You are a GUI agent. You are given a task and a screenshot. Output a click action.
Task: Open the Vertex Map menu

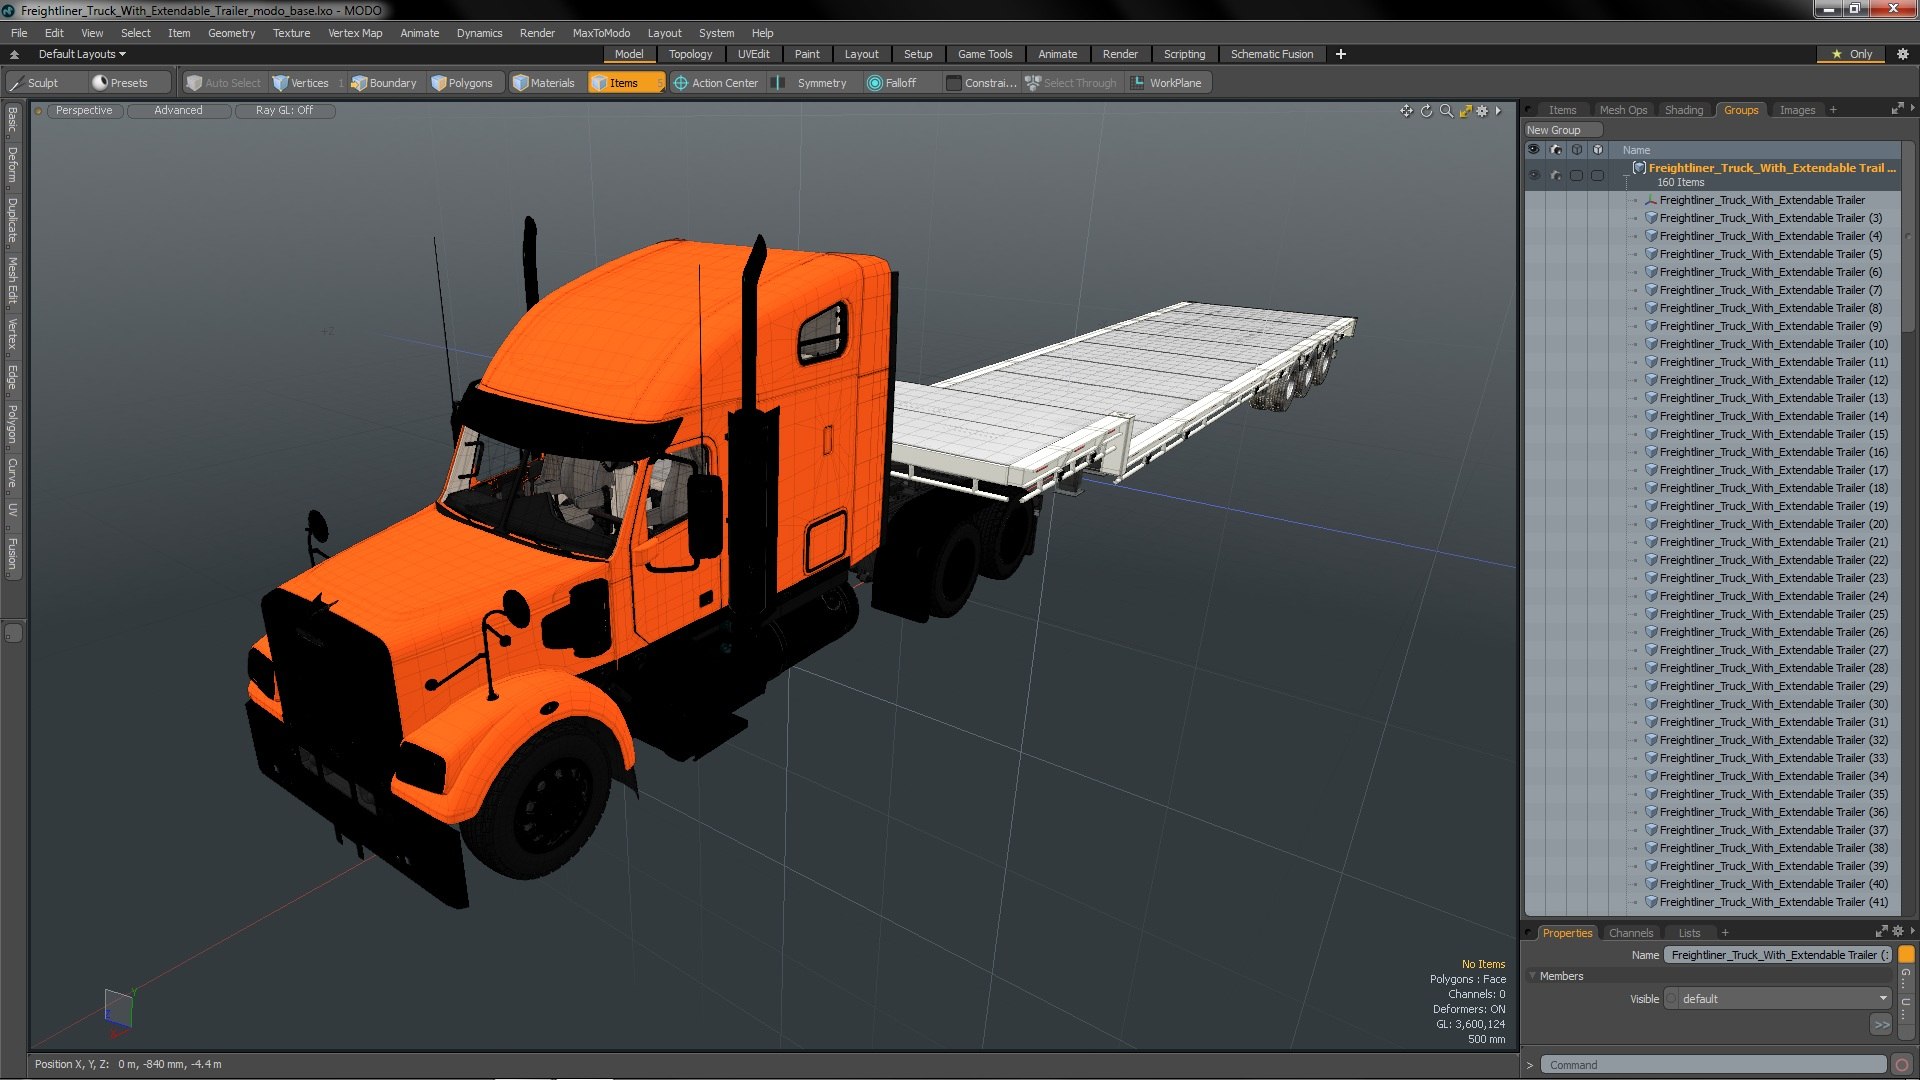click(x=355, y=33)
